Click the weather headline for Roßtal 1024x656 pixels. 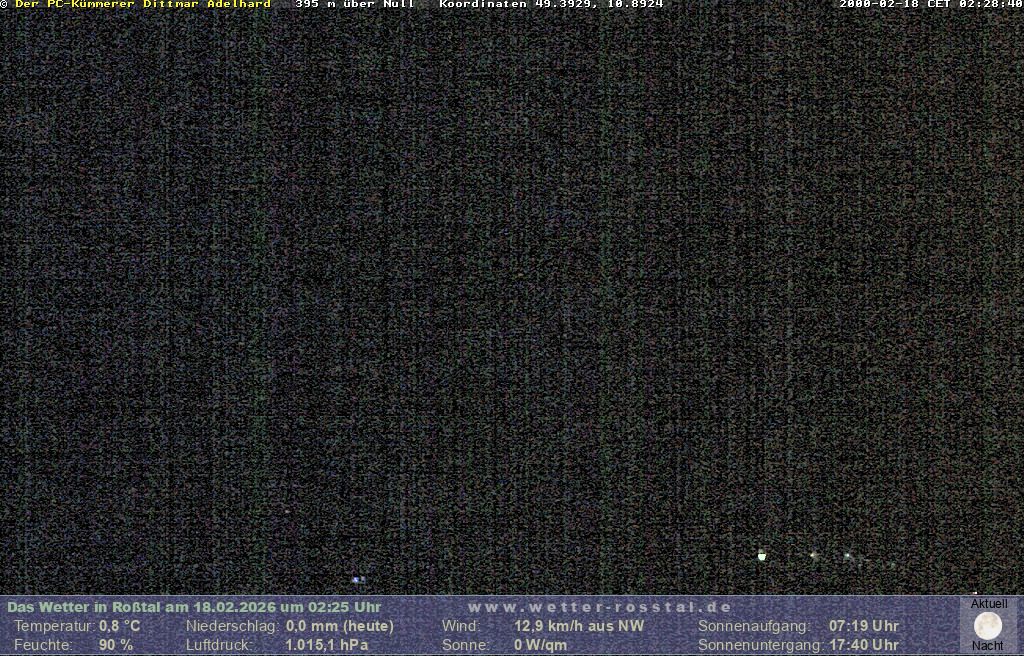pos(194,607)
